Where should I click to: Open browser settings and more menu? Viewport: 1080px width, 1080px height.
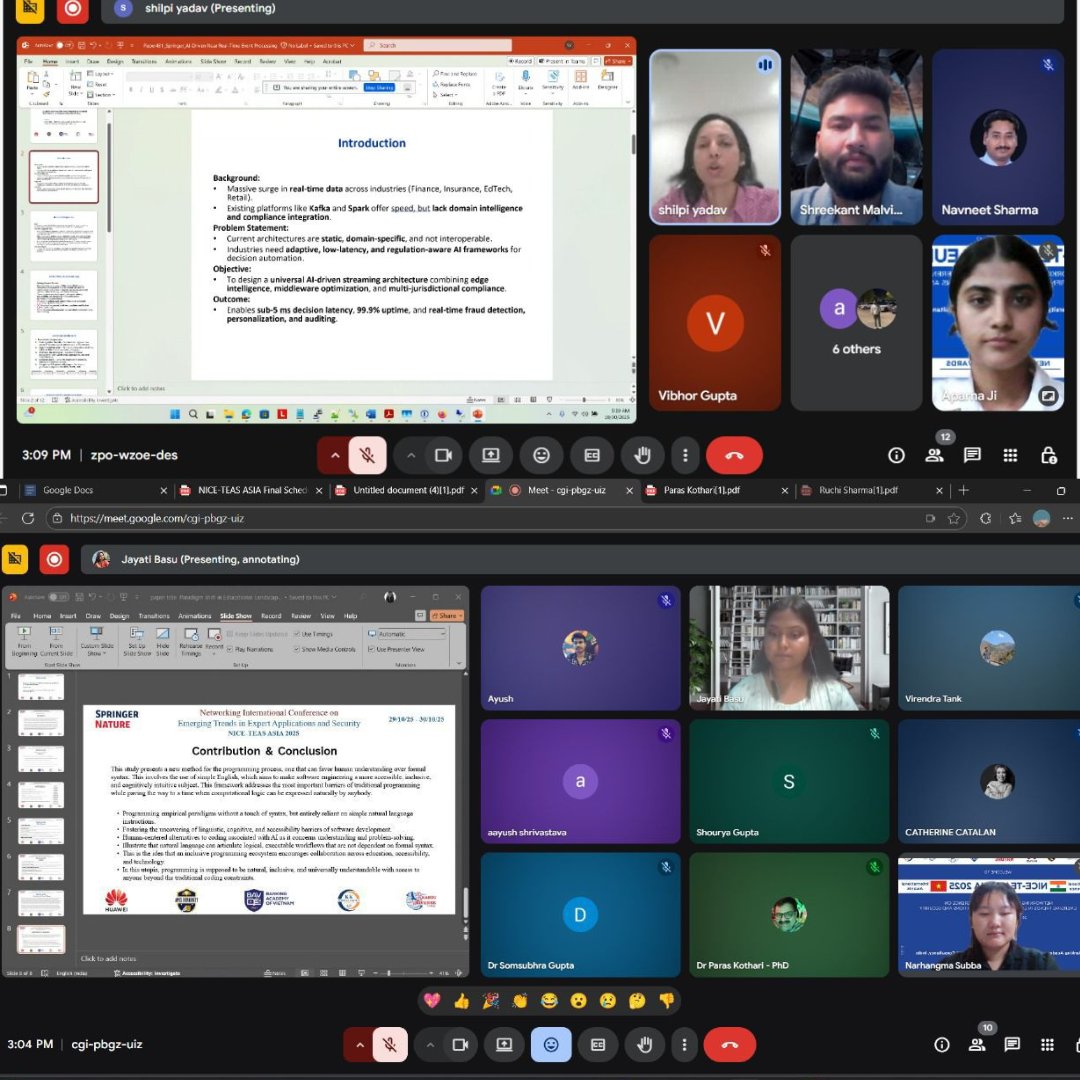[1068, 519]
